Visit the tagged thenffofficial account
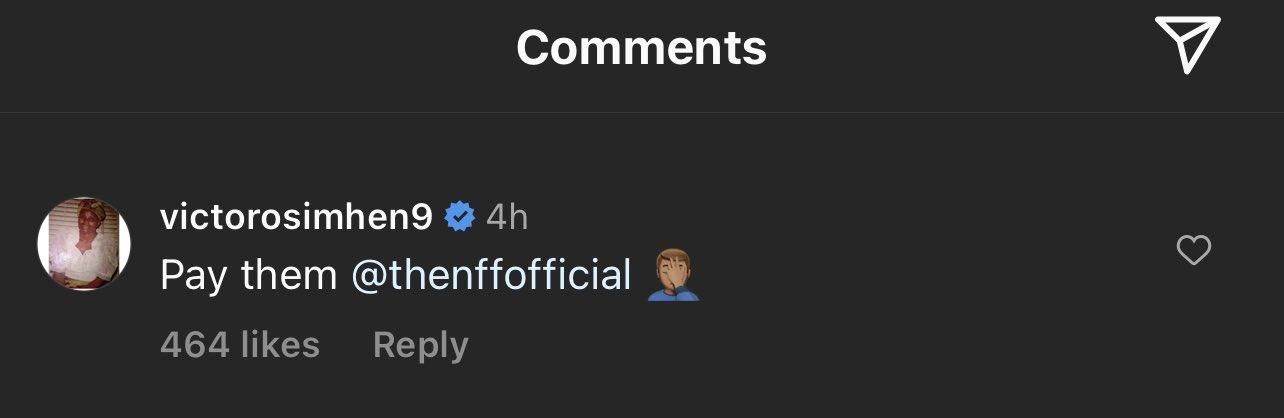Viewport: 1284px width, 418px height. (491, 276)
